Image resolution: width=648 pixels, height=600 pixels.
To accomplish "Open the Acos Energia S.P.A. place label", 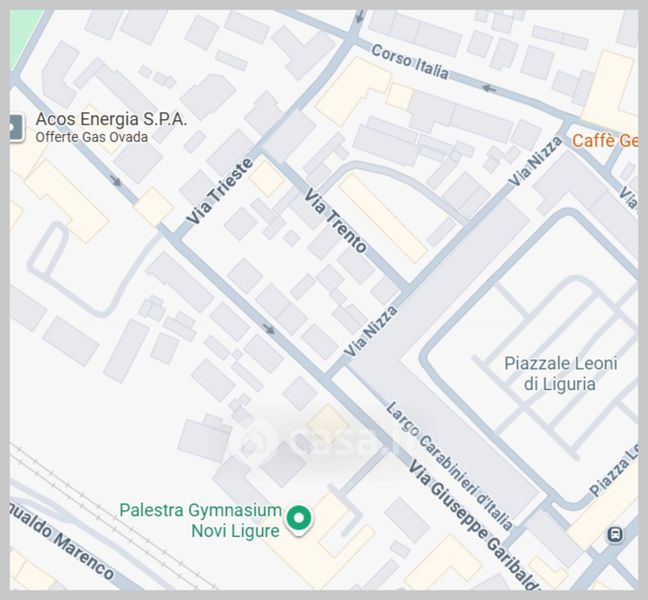I will (111, 119).
